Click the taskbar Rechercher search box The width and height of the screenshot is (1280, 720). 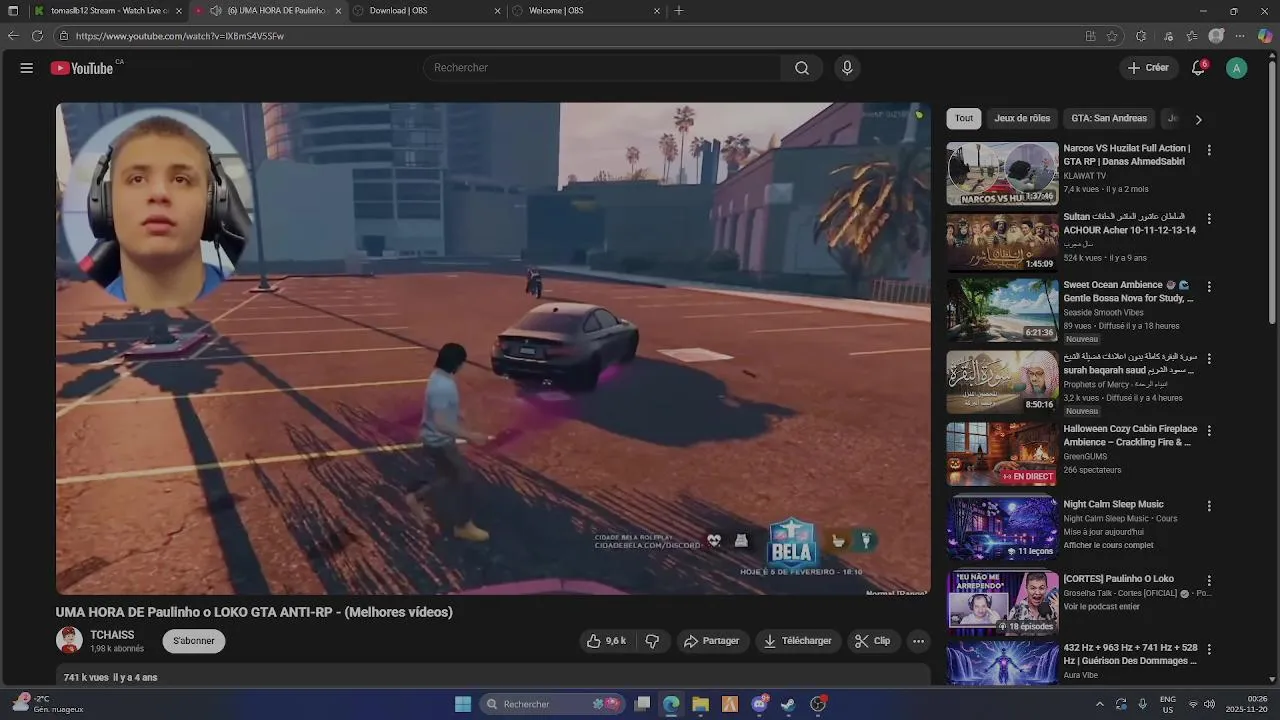pos(551,704)
